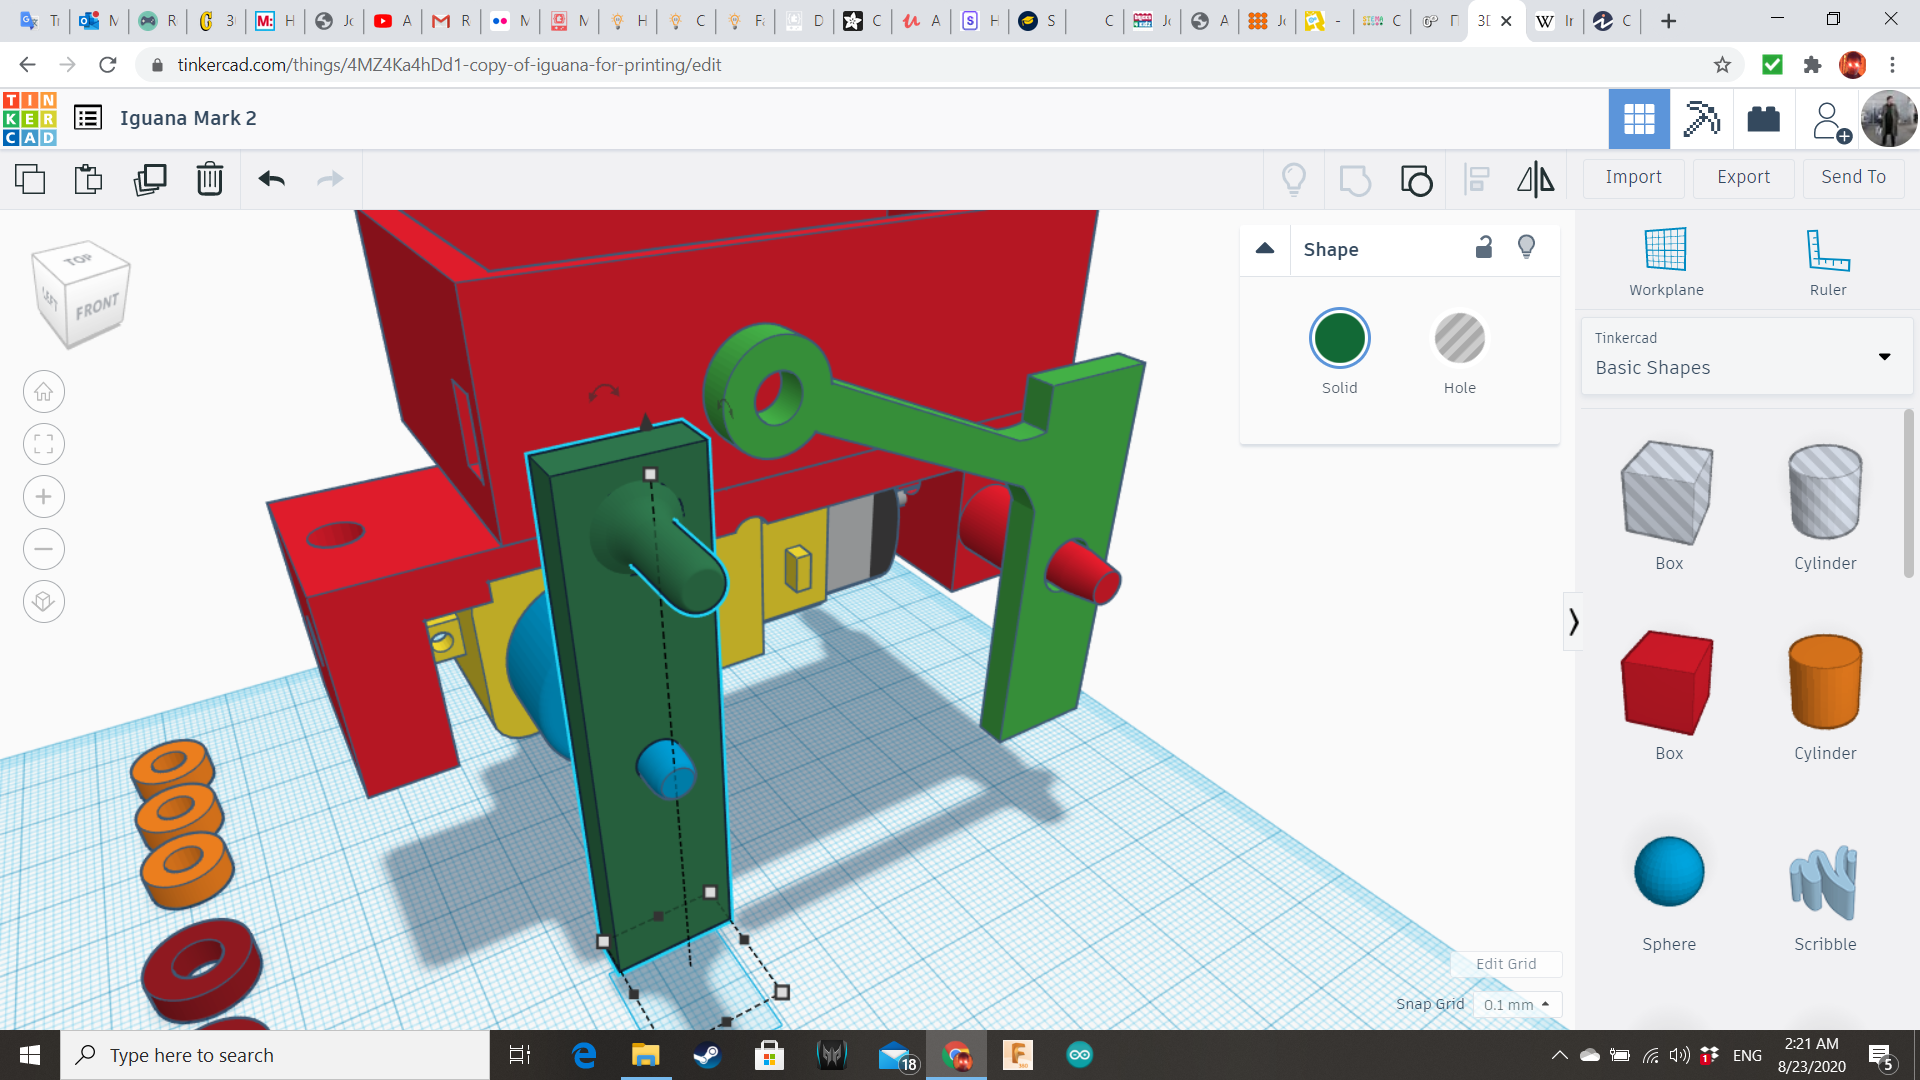Click the Delete trash can icon
The width and height of the screenshot is (1920, 1080).
pyautogui.click(x=210, y=179)
